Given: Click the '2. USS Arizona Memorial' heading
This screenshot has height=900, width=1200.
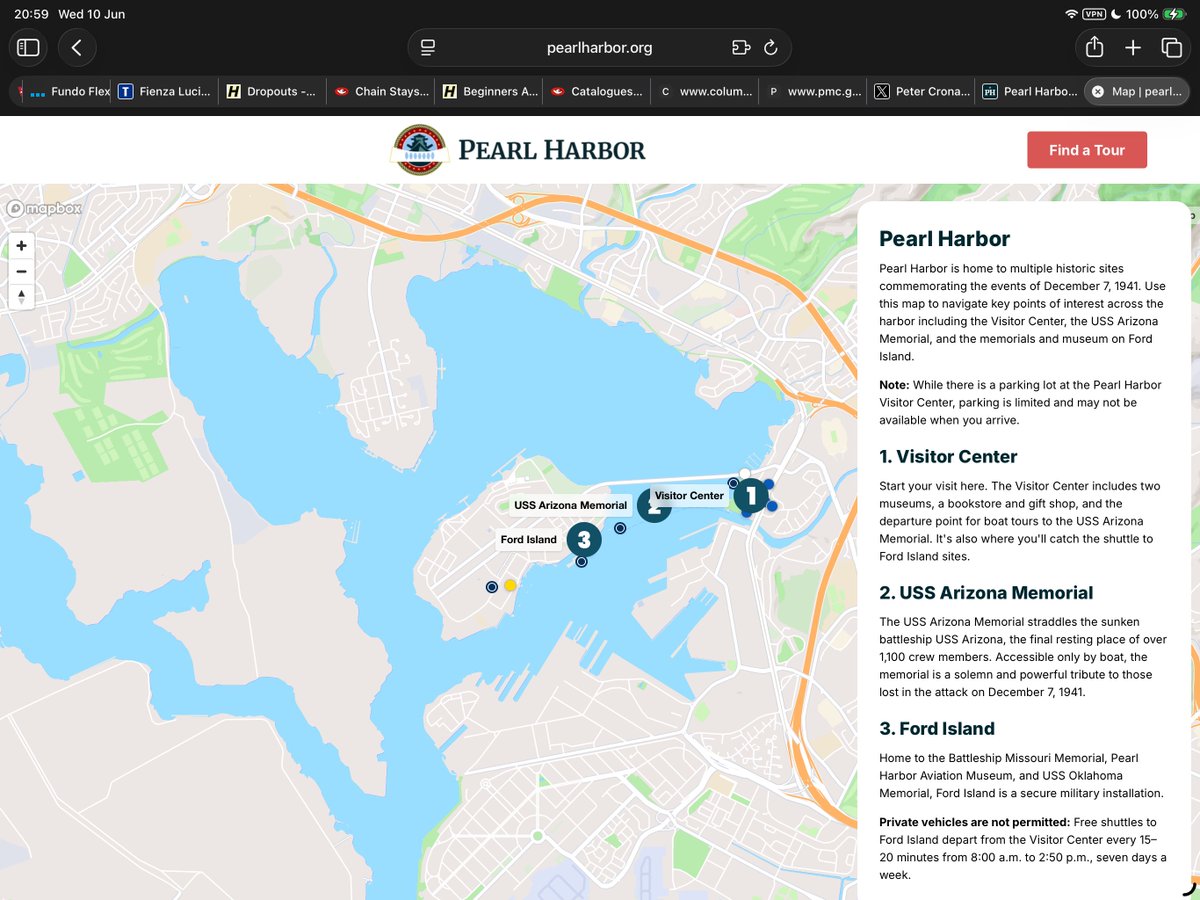Looking at the screenshot, I should point(986,593).
